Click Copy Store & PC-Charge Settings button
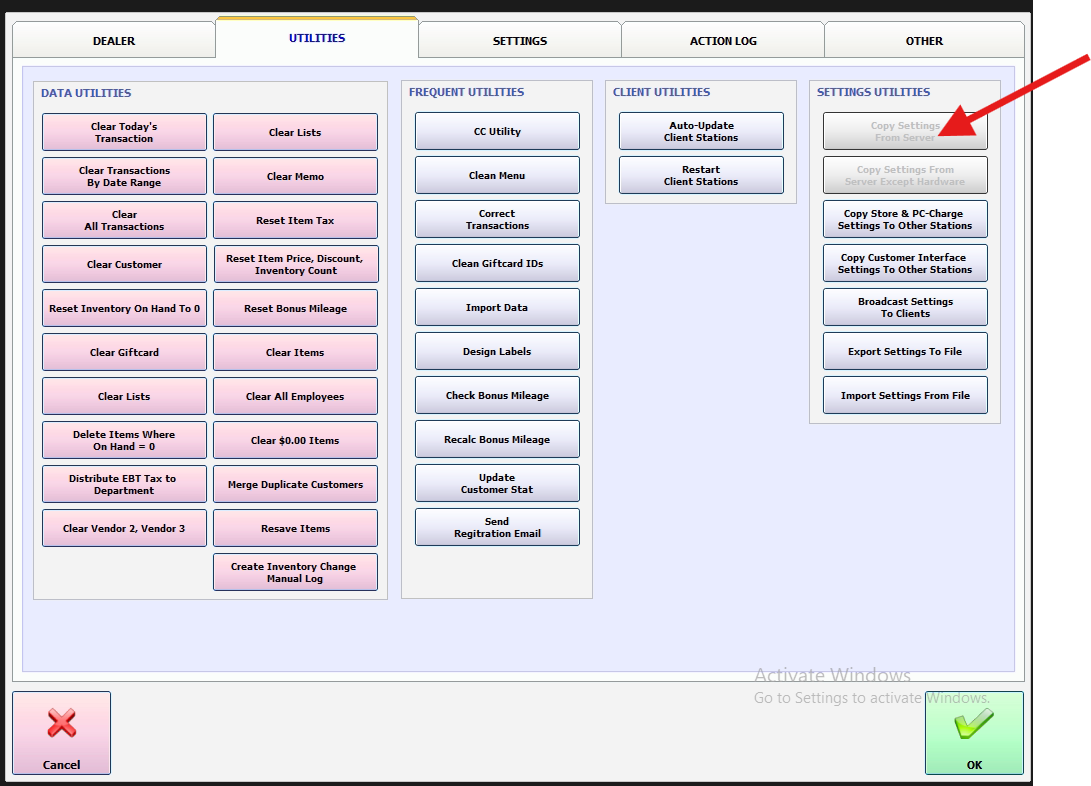The image size is (1091, 786). (905, 219)
